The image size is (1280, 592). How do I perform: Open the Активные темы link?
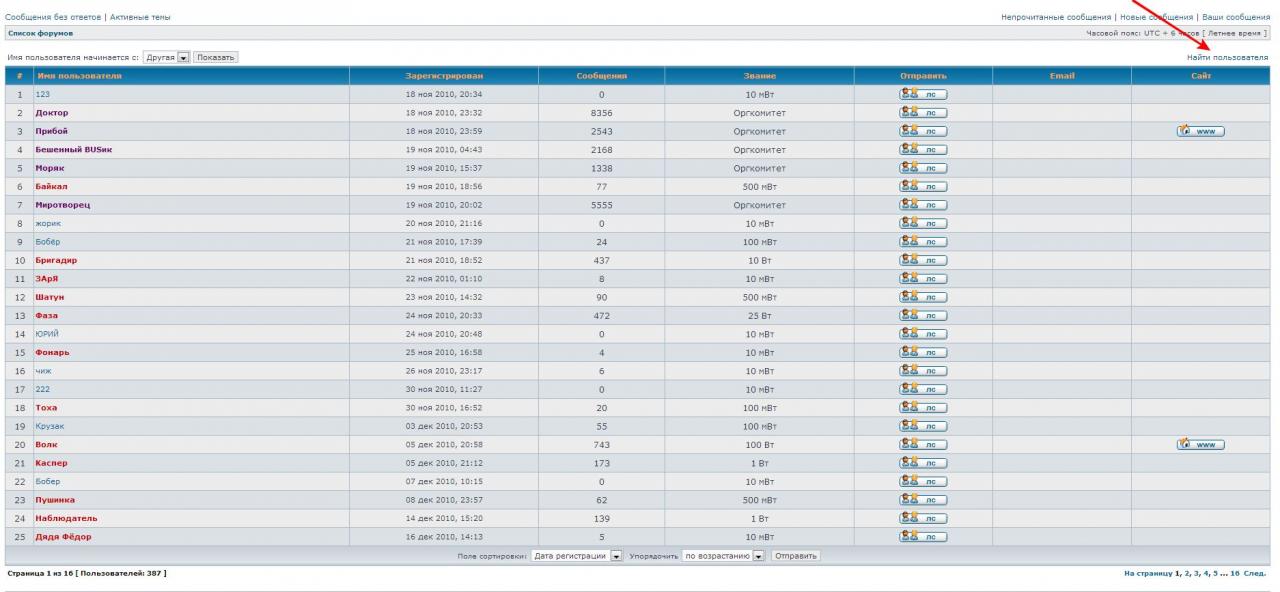click(x=140, y=17)
